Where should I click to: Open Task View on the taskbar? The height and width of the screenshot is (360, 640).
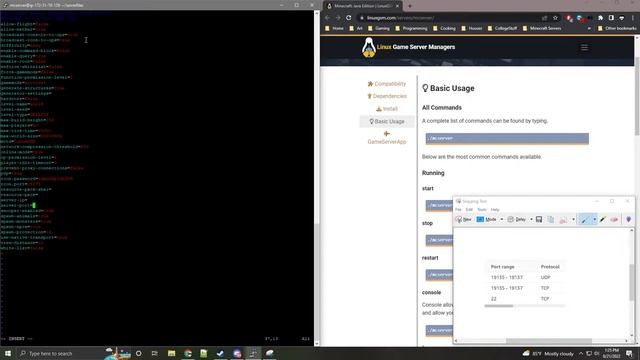click(x=154, y=353)
